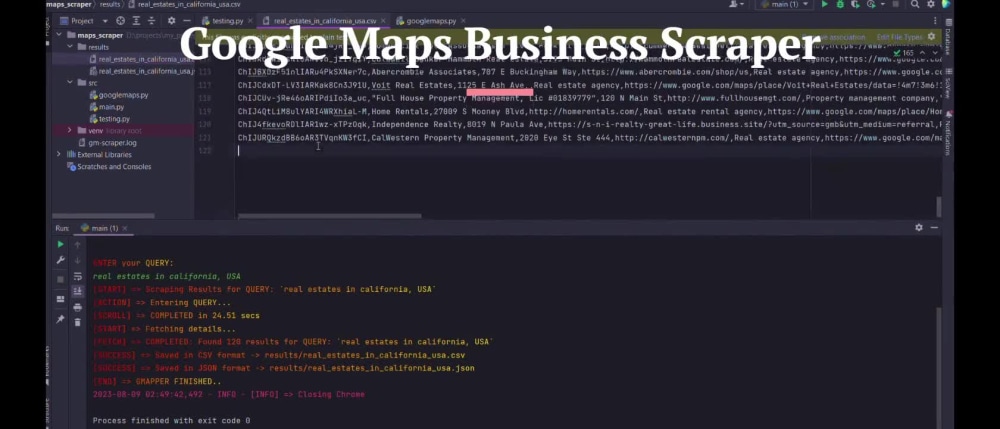This screenshot has height=429, width=1000.
Task: Open googlemaps.py in the project tree
Action: (123, 95)
